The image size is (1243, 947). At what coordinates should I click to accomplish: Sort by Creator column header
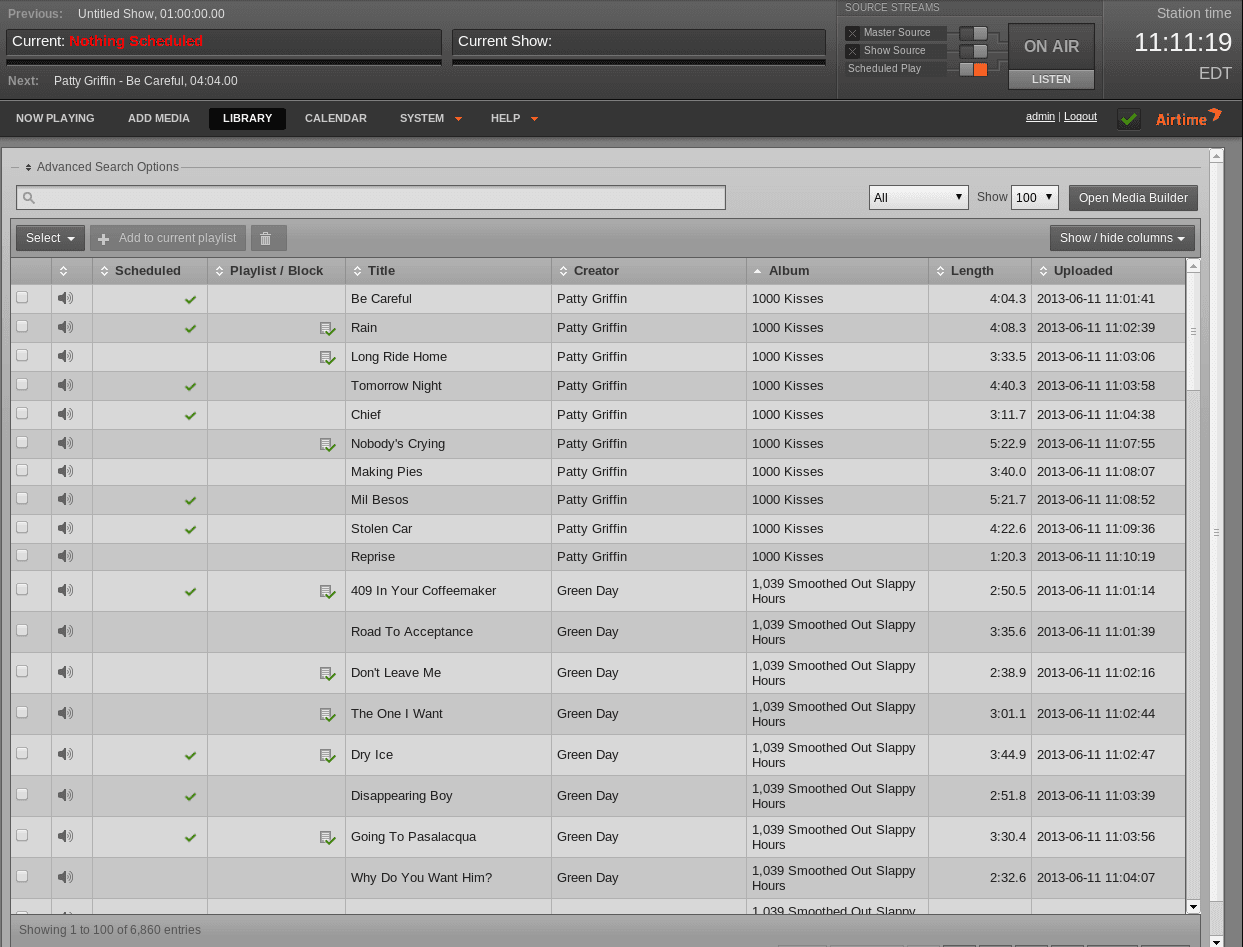[649, 270]
